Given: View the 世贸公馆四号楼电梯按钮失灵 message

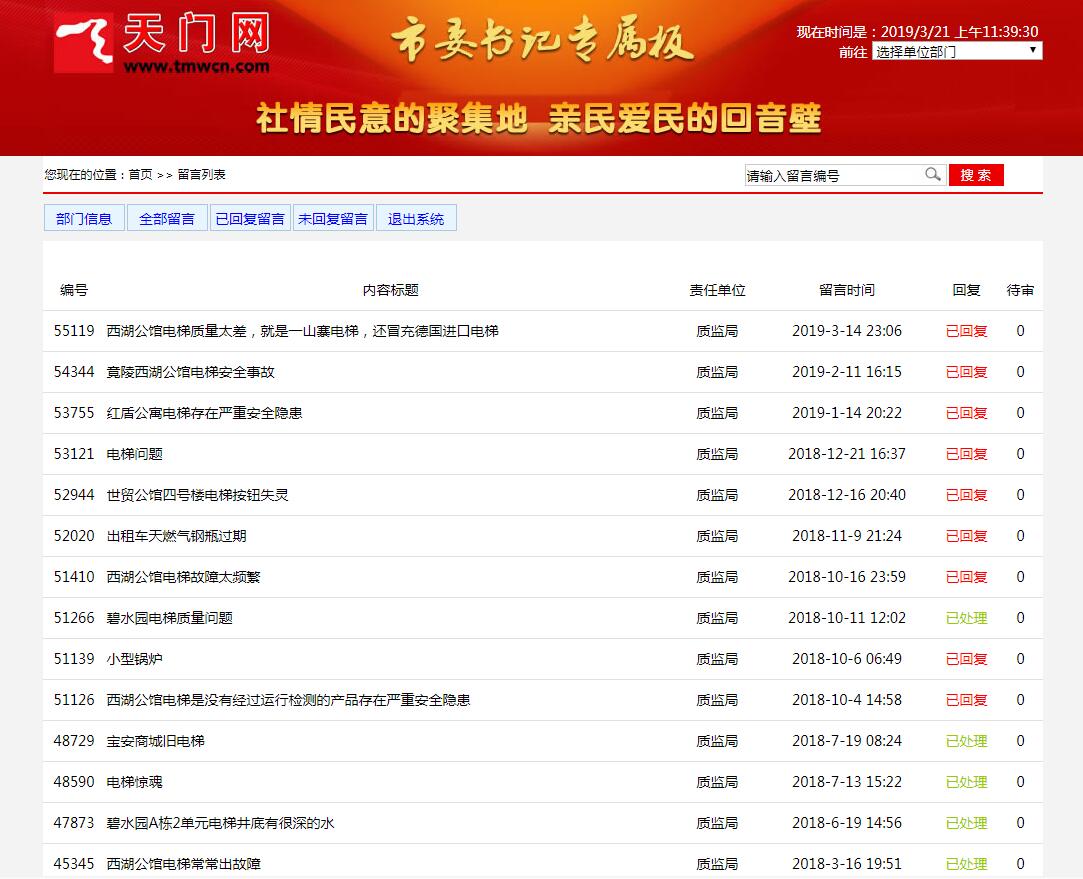Looking at the screenshot, I should (197, 495).
